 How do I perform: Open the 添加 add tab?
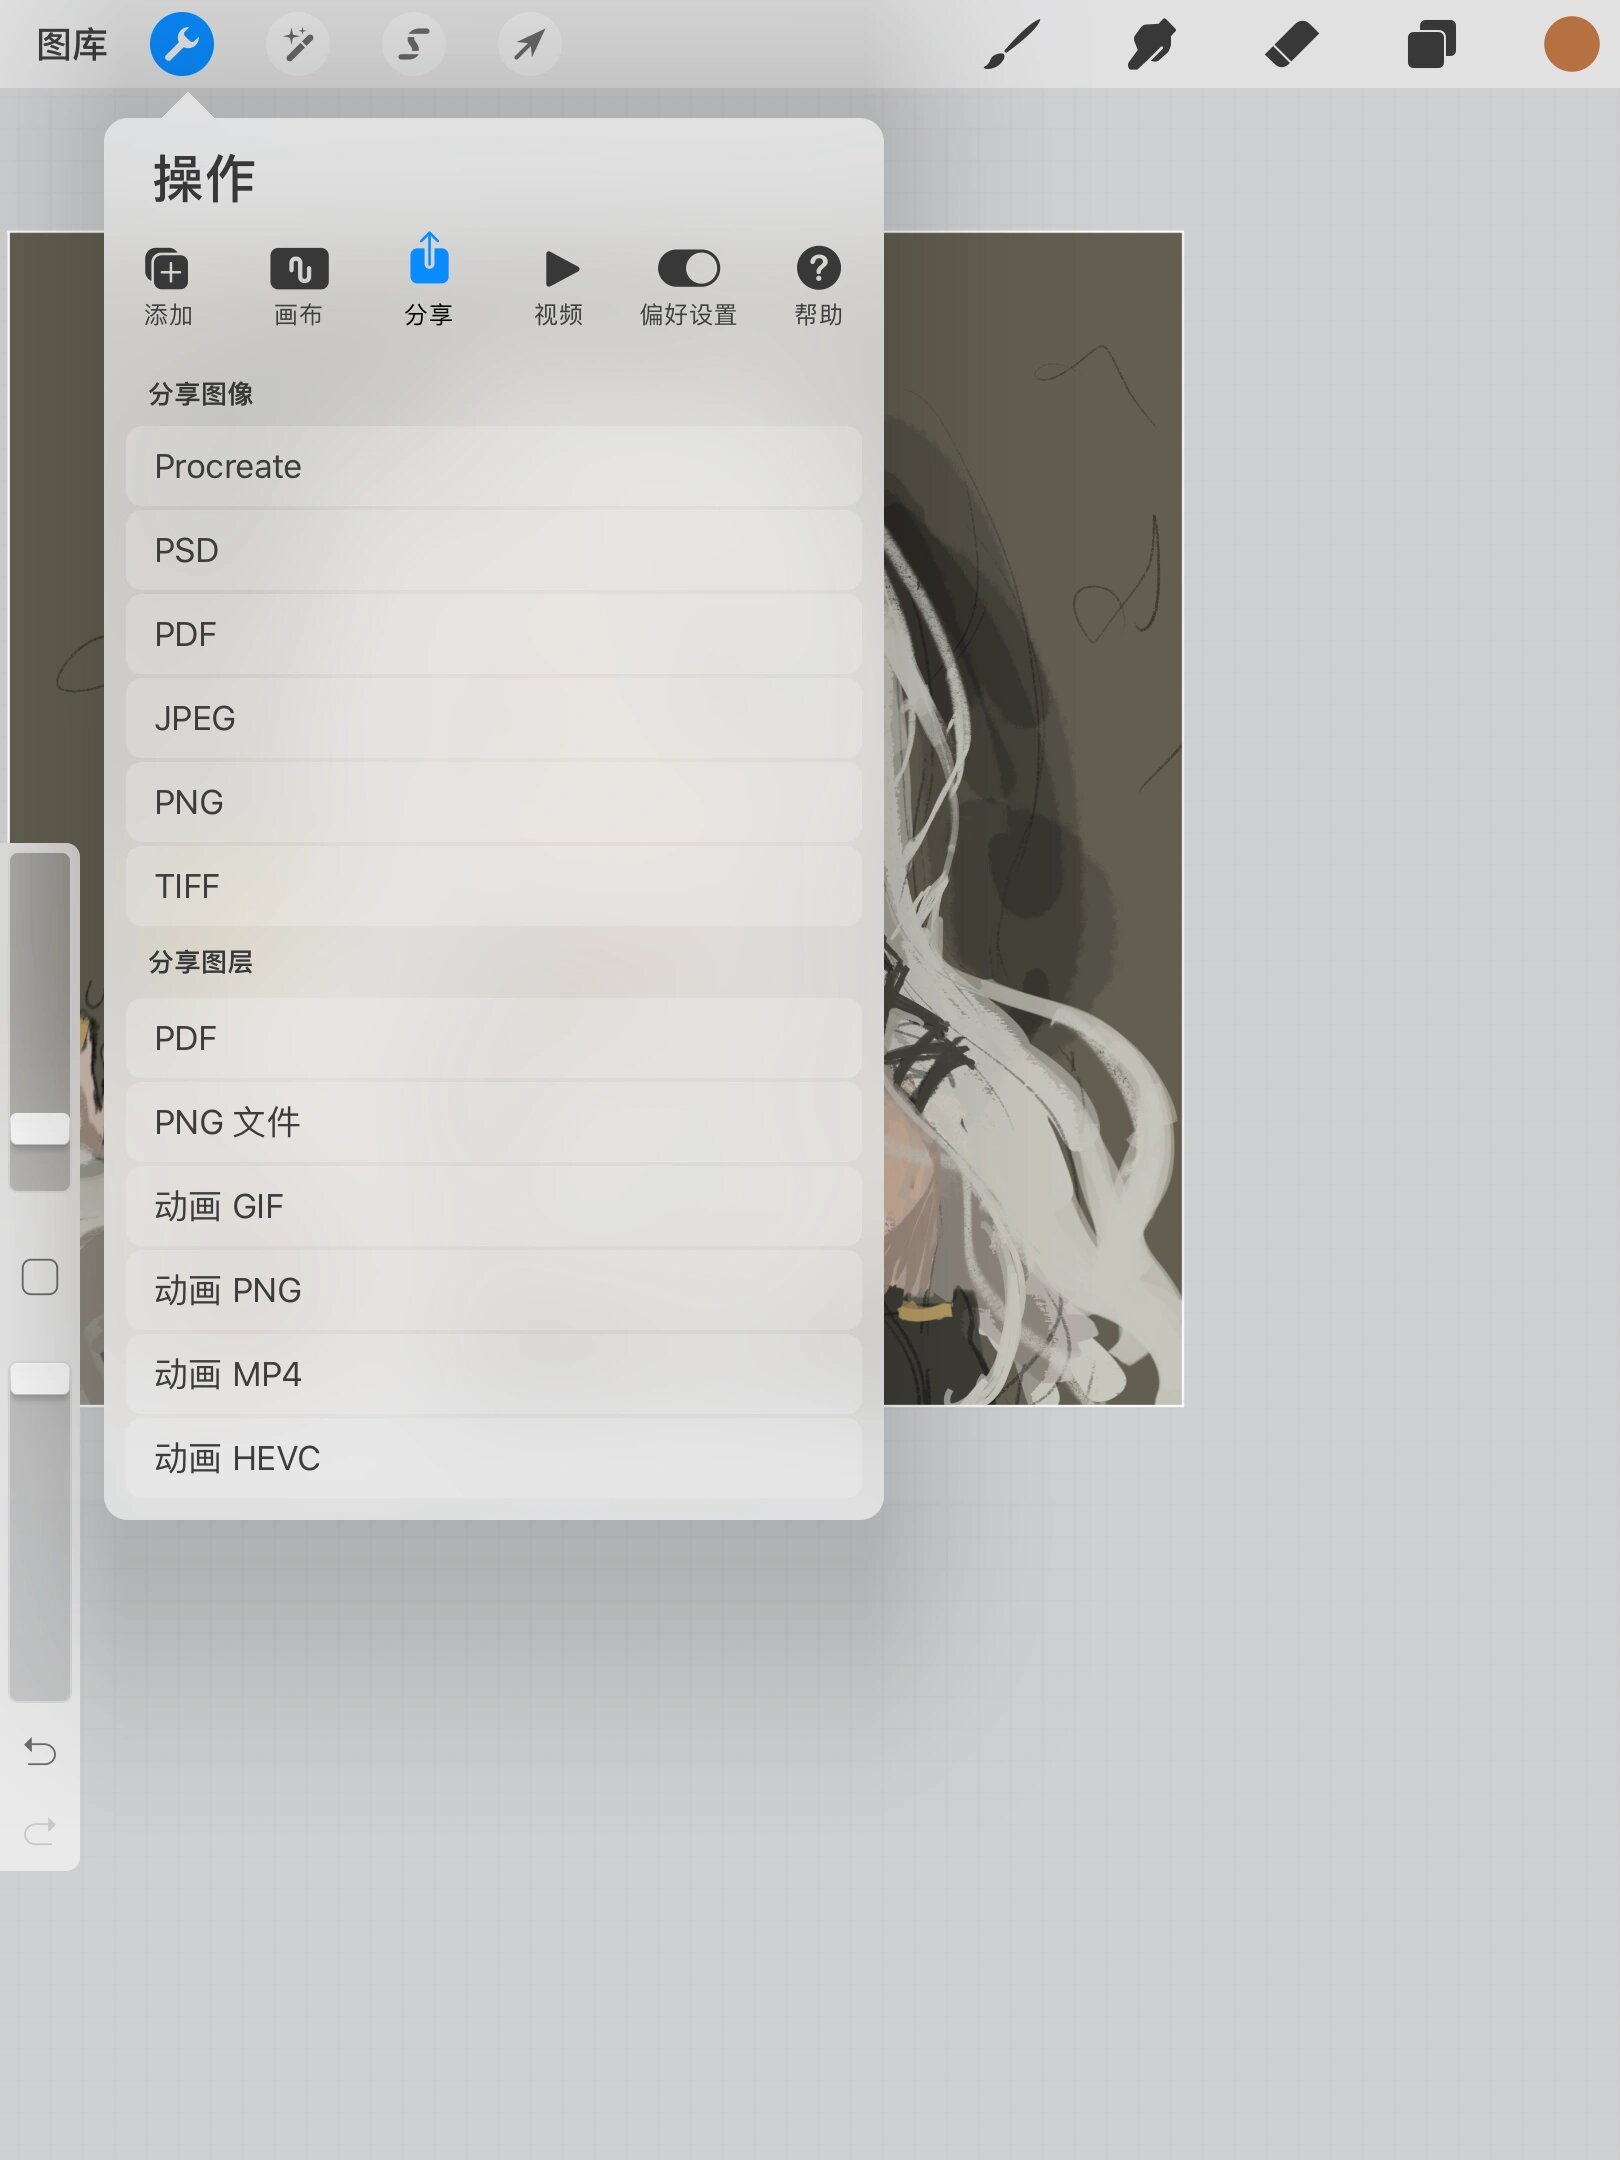click(168, 286)
